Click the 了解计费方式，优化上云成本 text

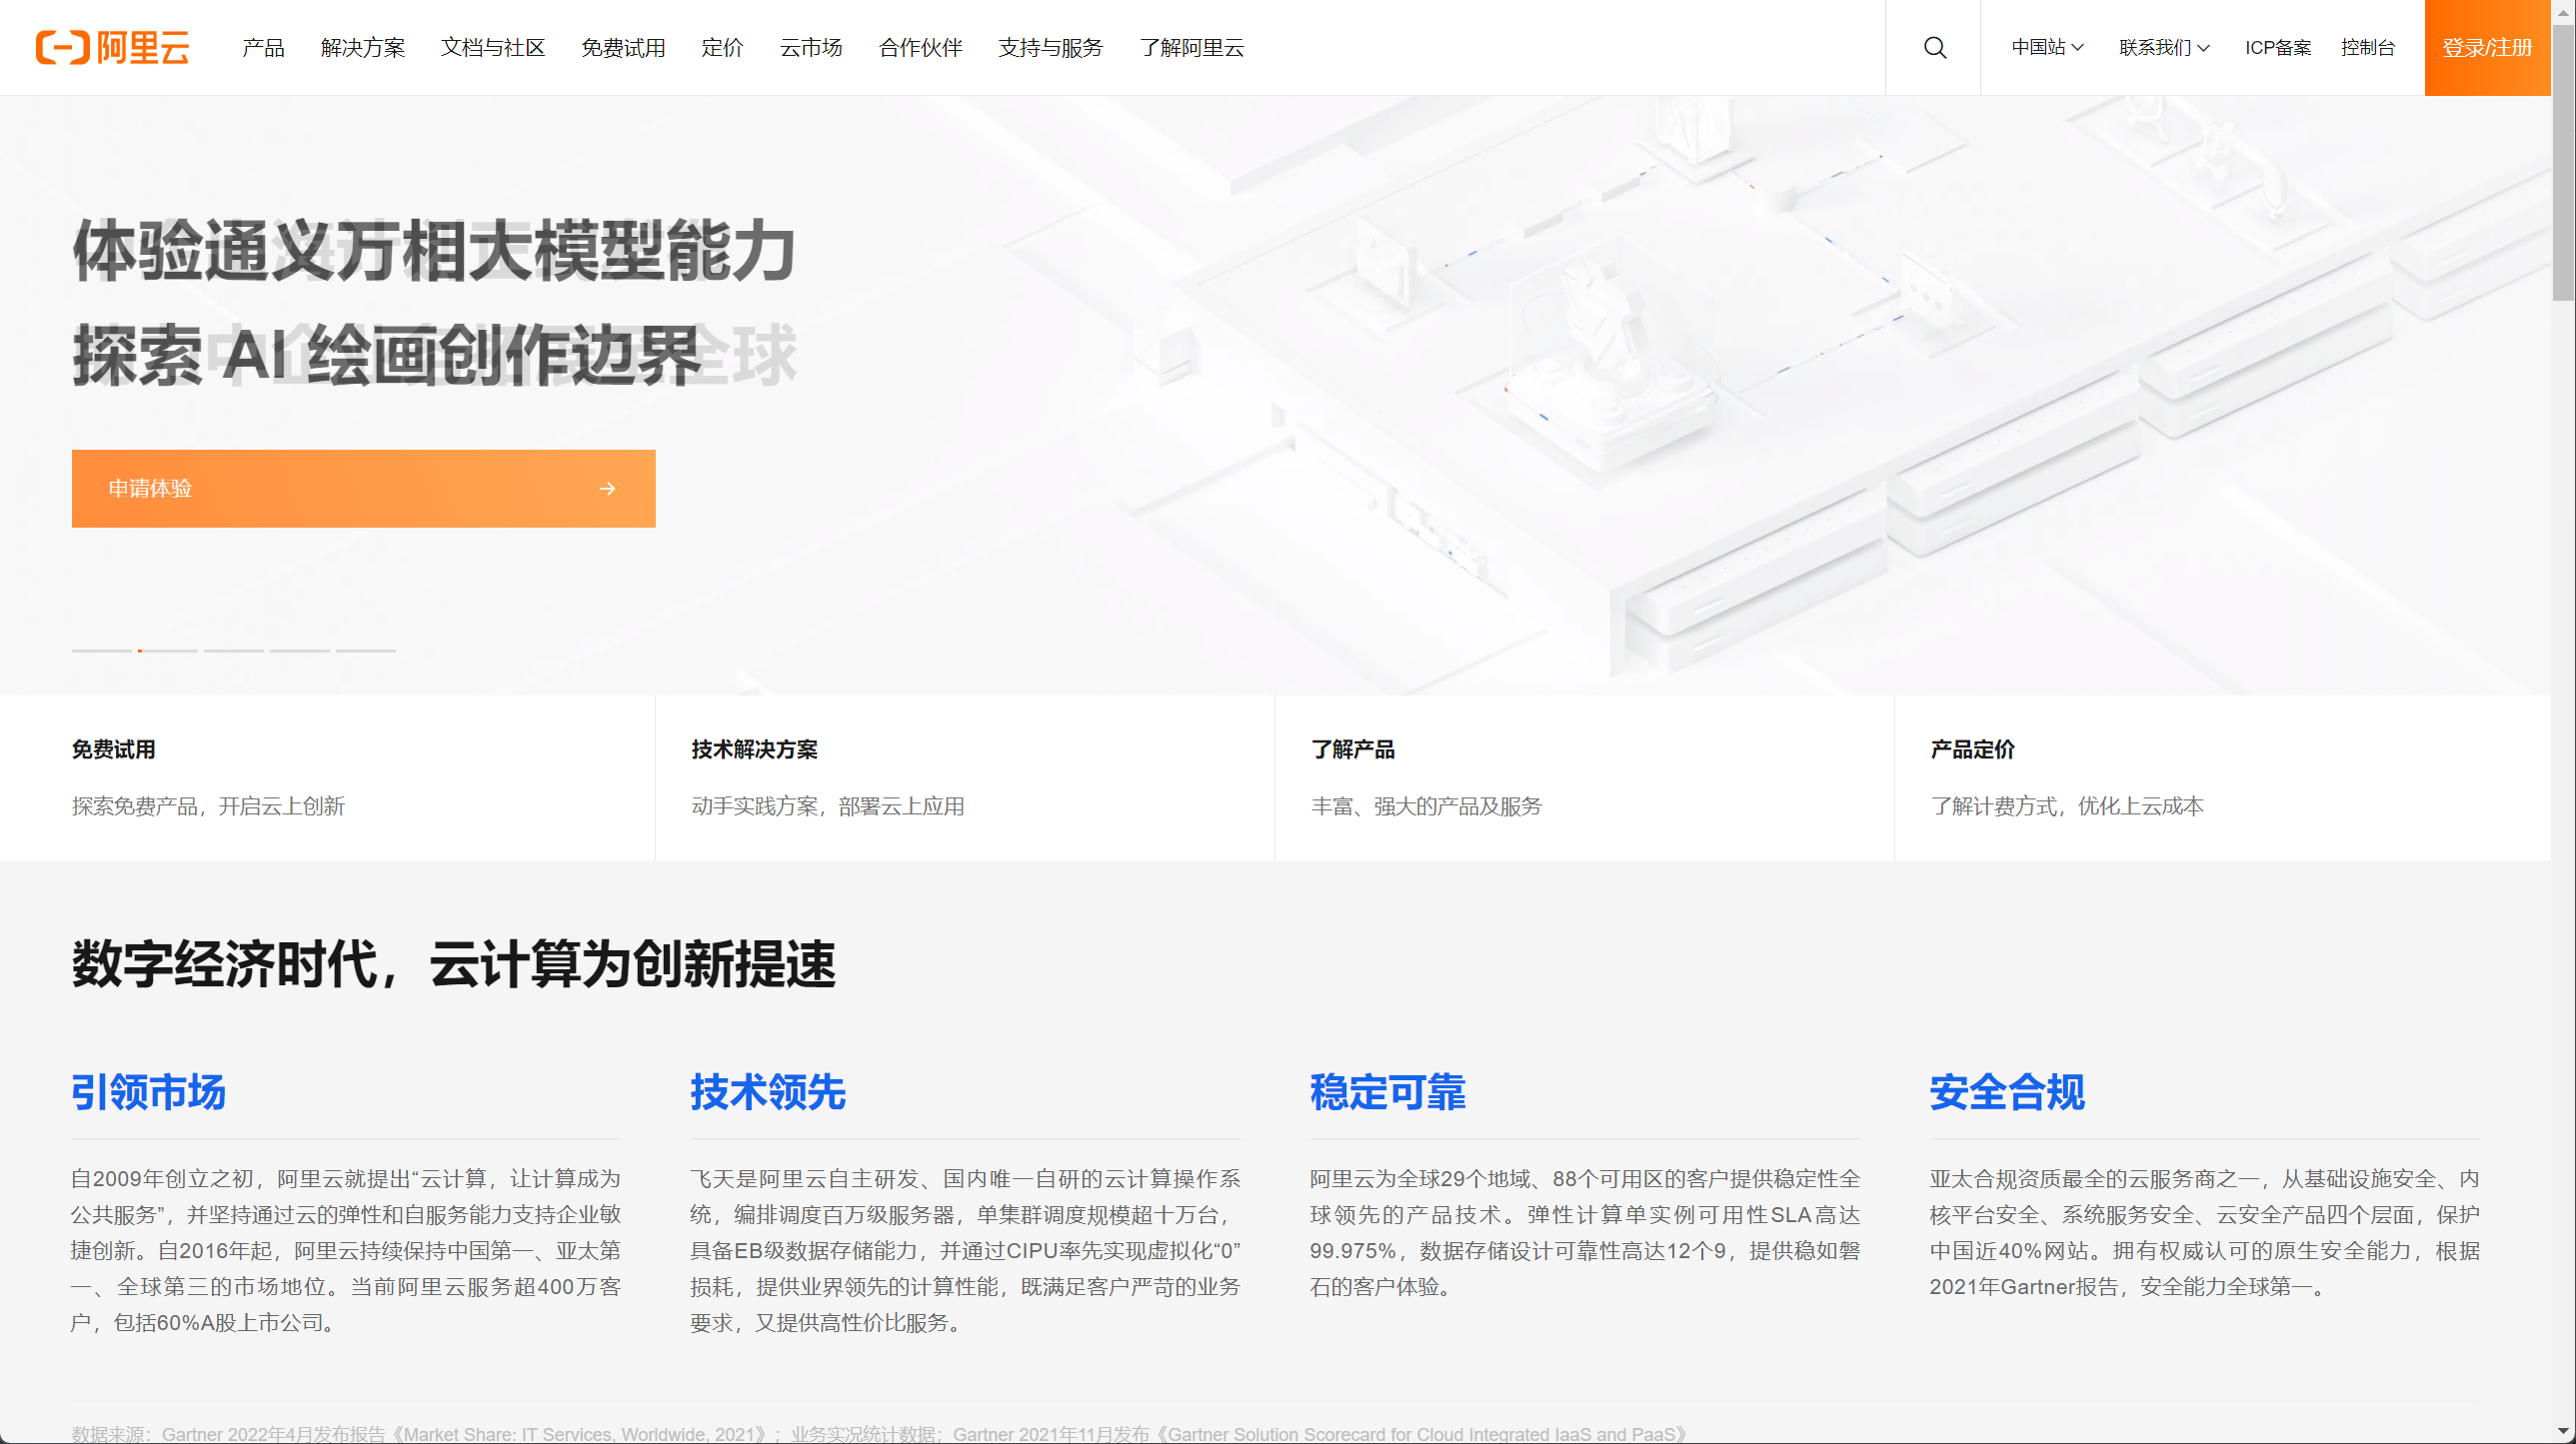click(2067, 806)
